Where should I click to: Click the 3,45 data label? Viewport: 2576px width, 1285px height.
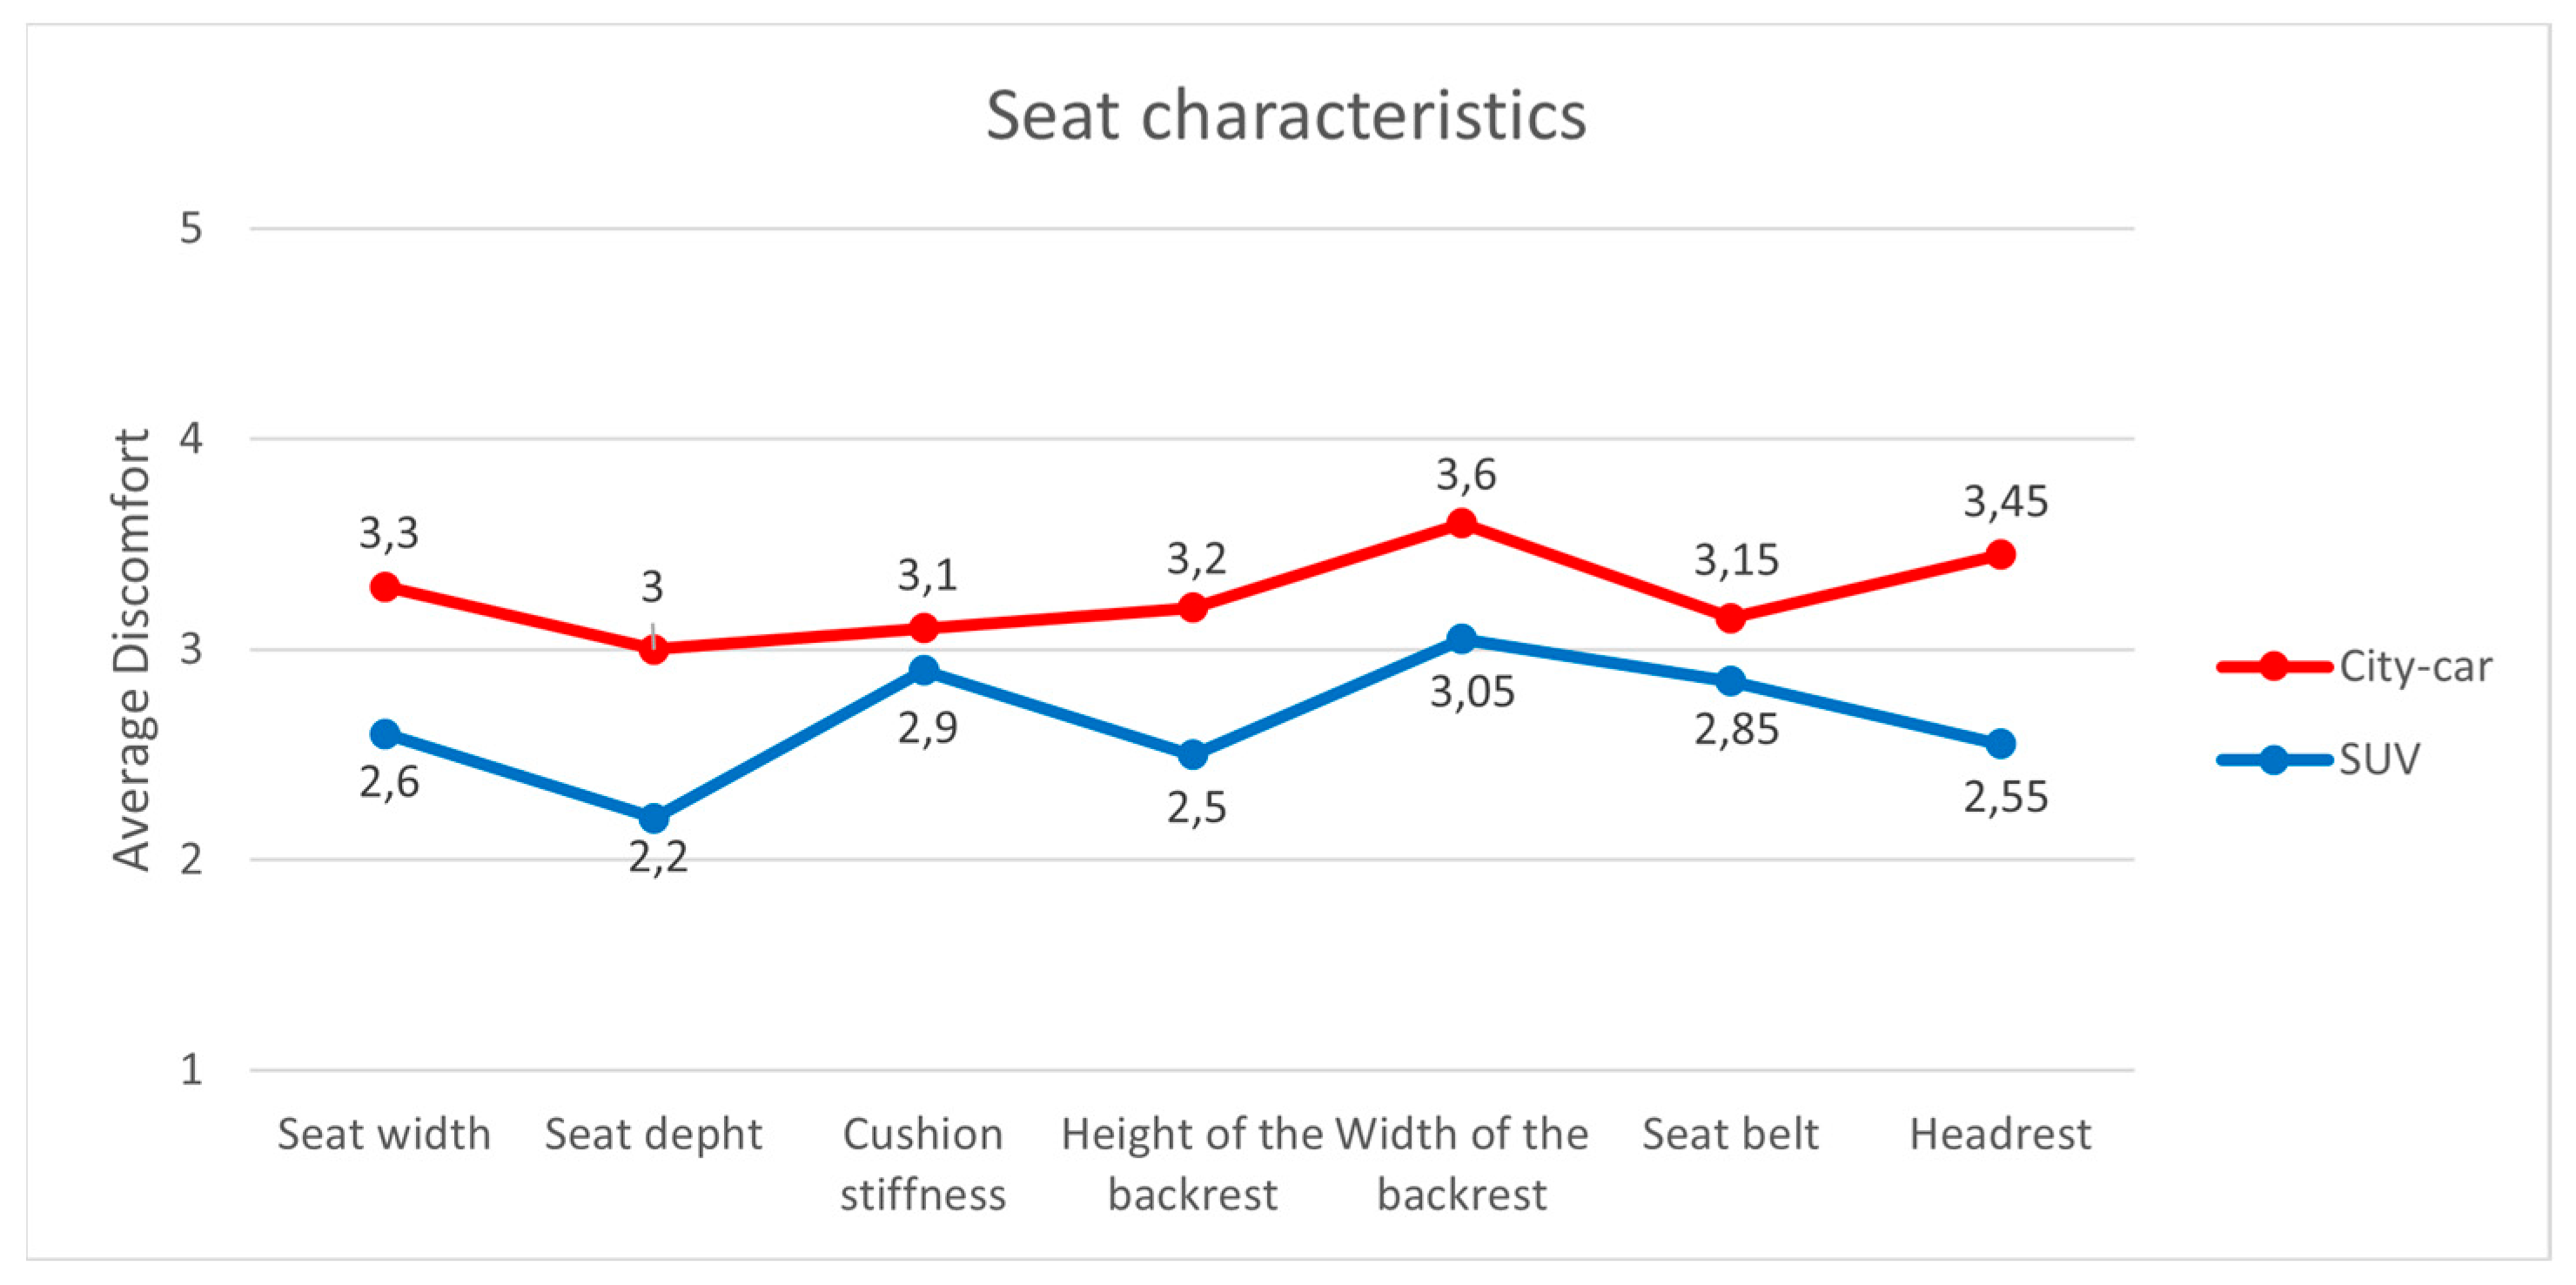pyautogui.click(x=2005, y=502)
